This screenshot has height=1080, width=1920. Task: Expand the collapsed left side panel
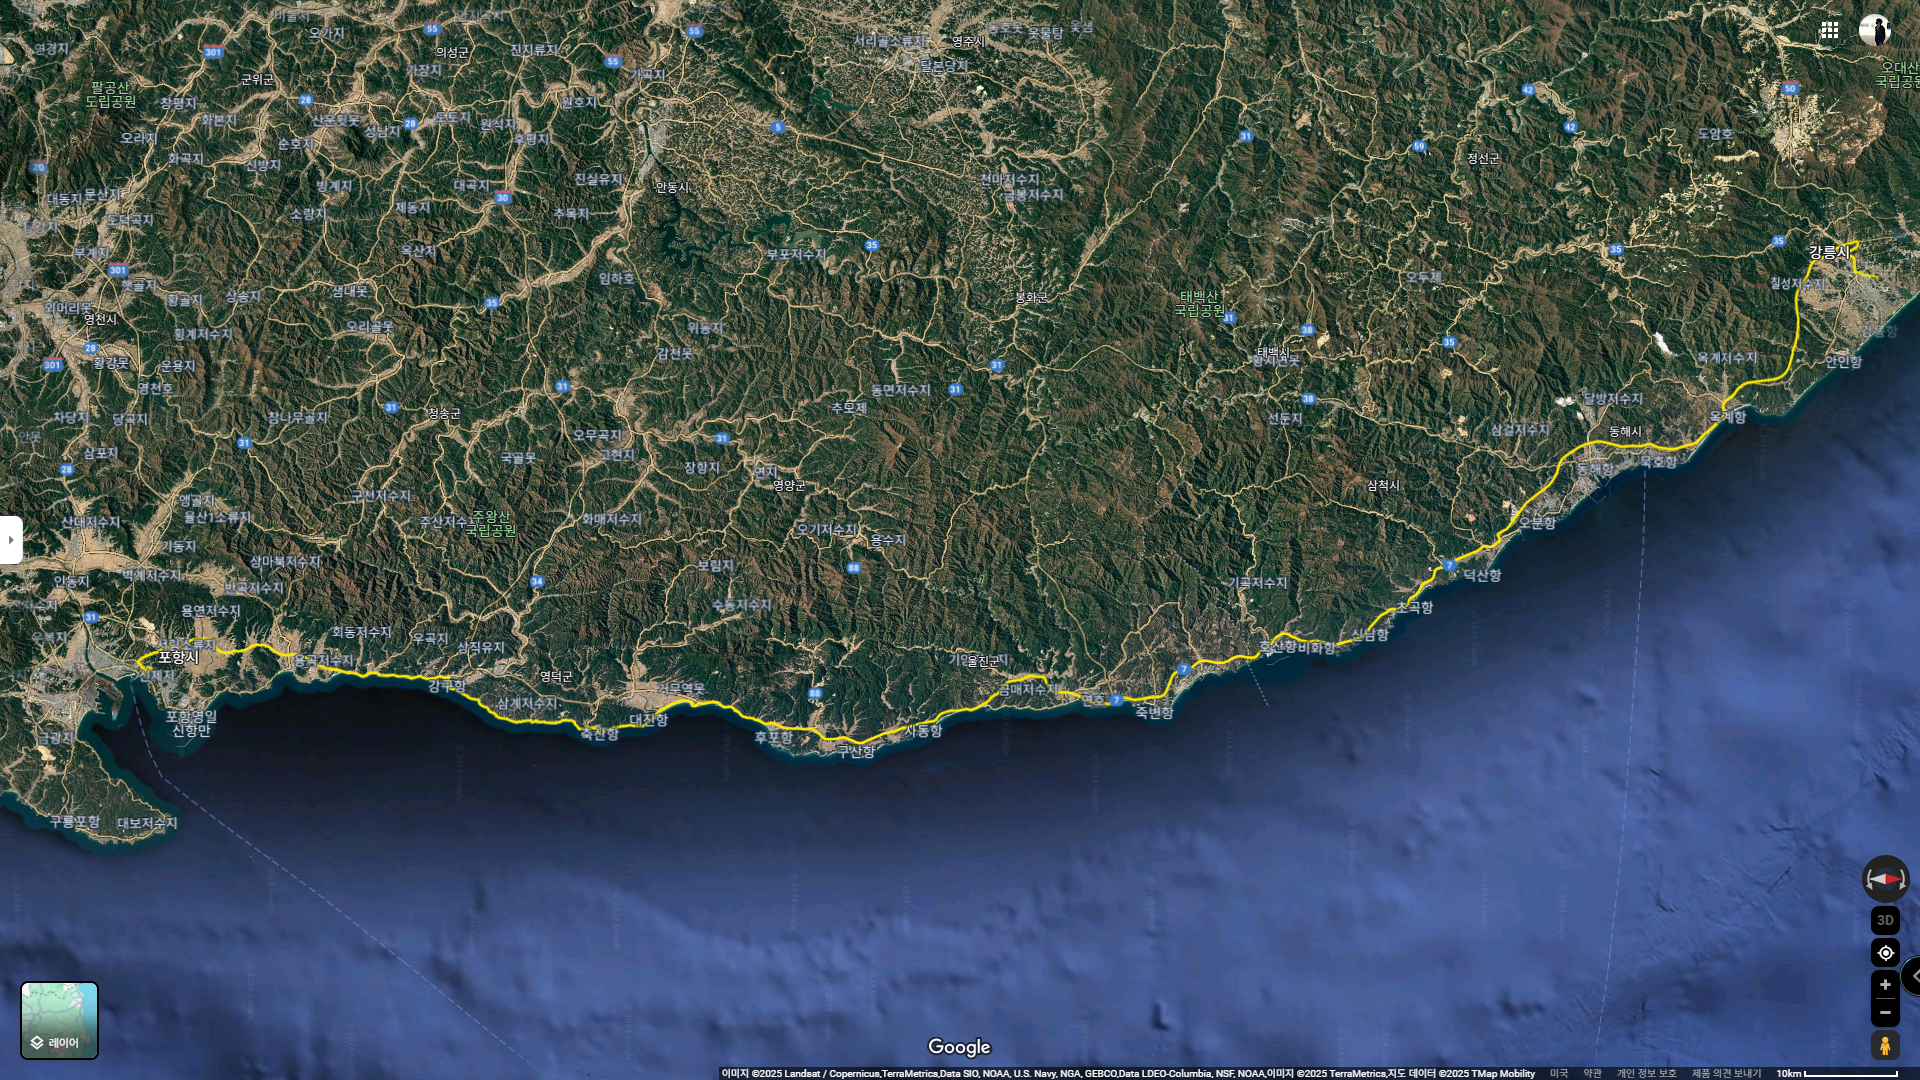point(11,540)
